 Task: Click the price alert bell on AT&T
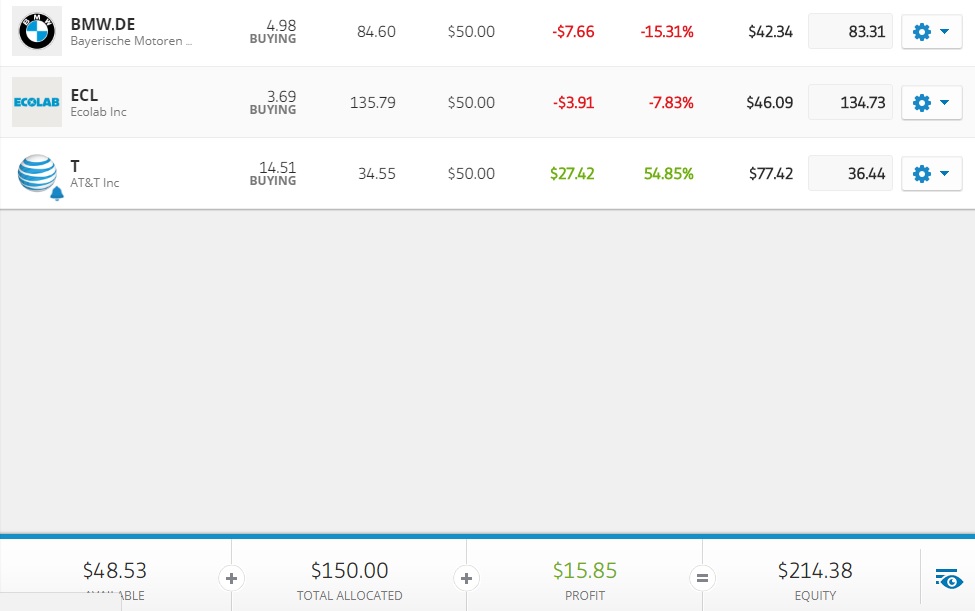point(57,193)
